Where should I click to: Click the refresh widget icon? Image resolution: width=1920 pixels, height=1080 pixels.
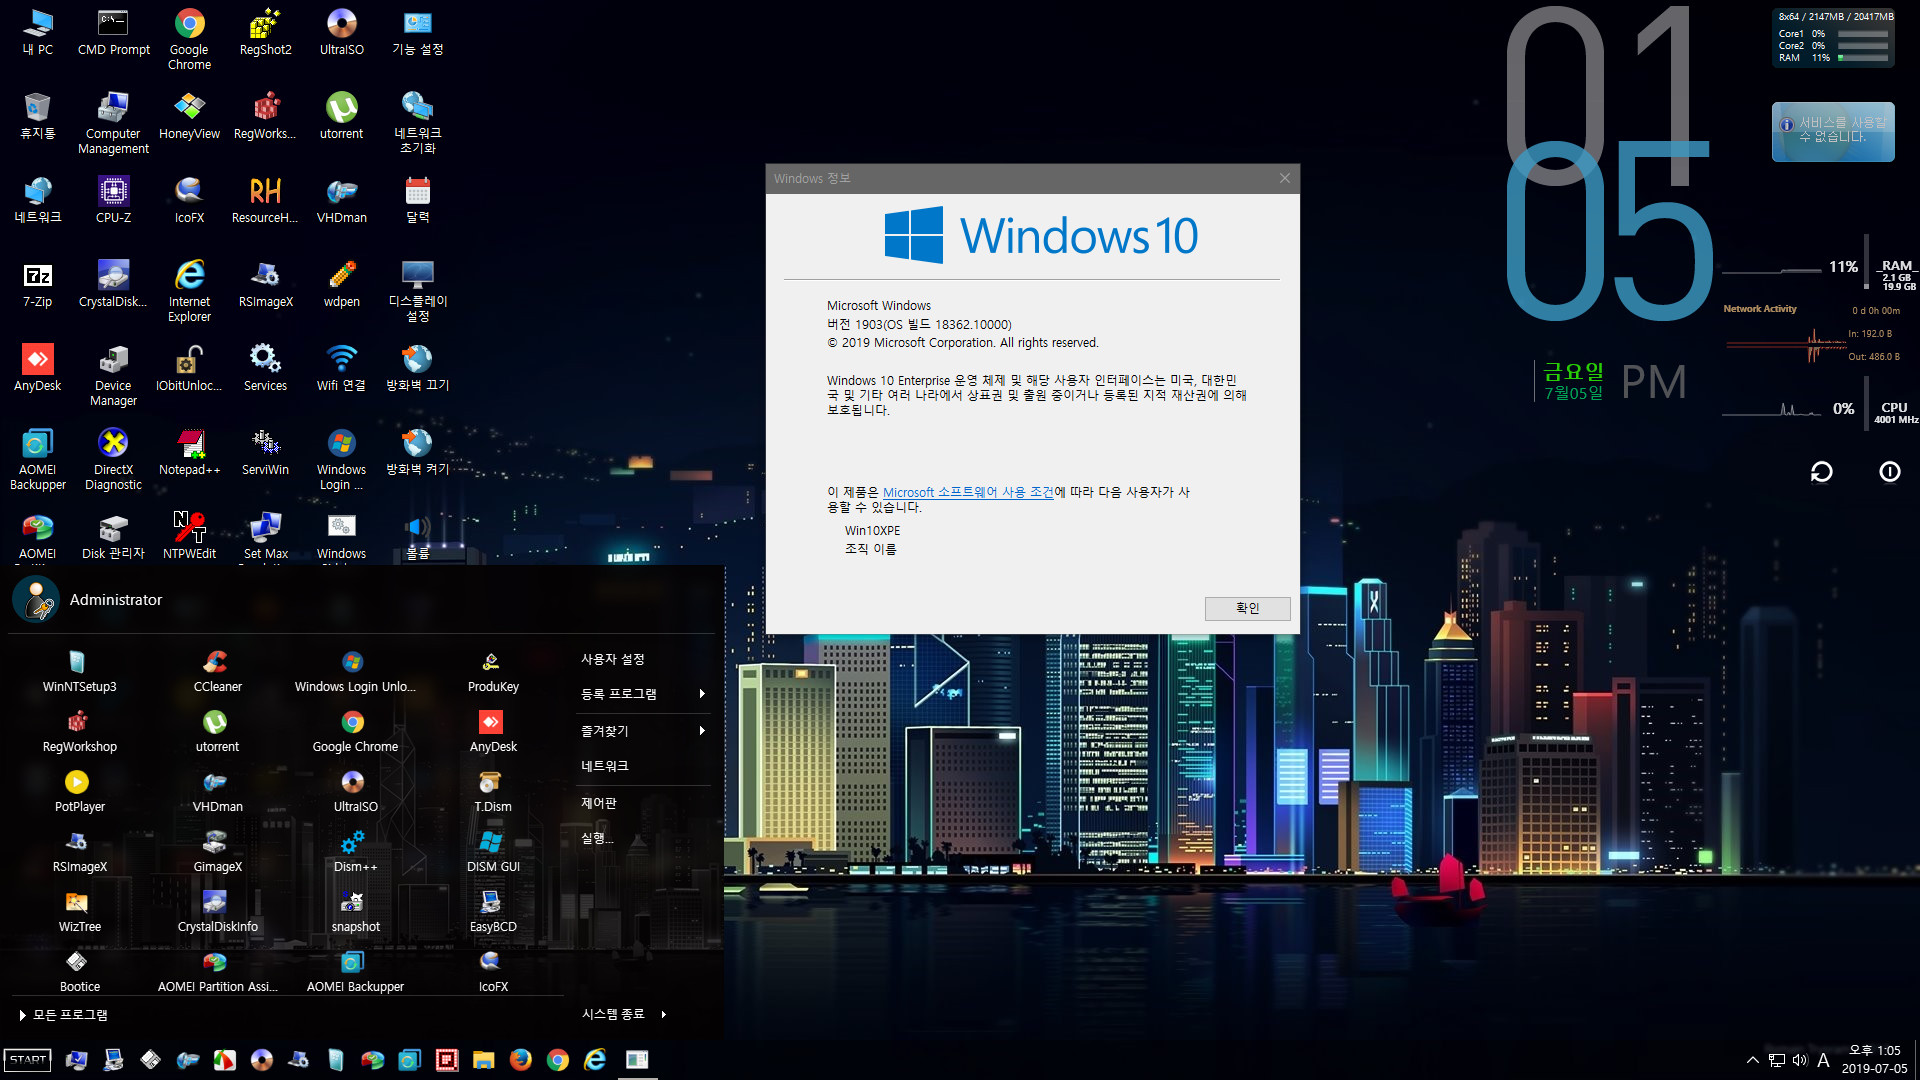[x=1821, y=472]
